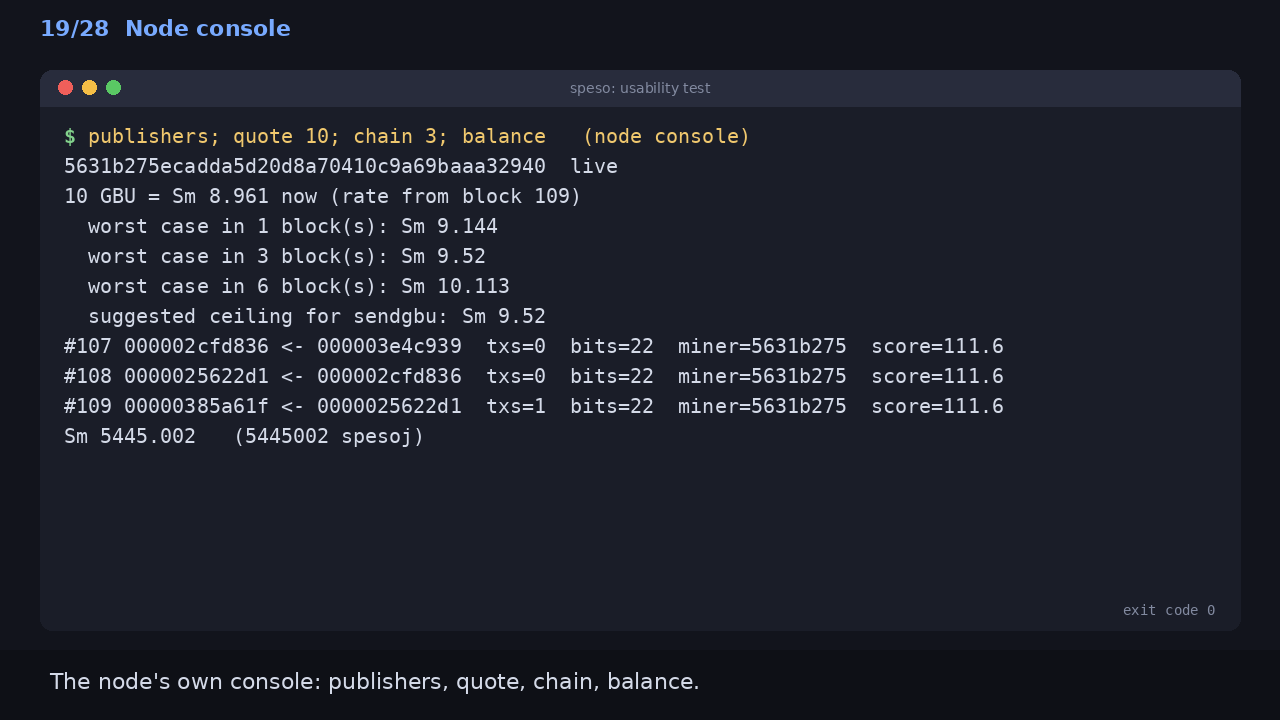Click the caption about the node's own console
This screenshot has width=1280, height=720.
click(375, 681)
